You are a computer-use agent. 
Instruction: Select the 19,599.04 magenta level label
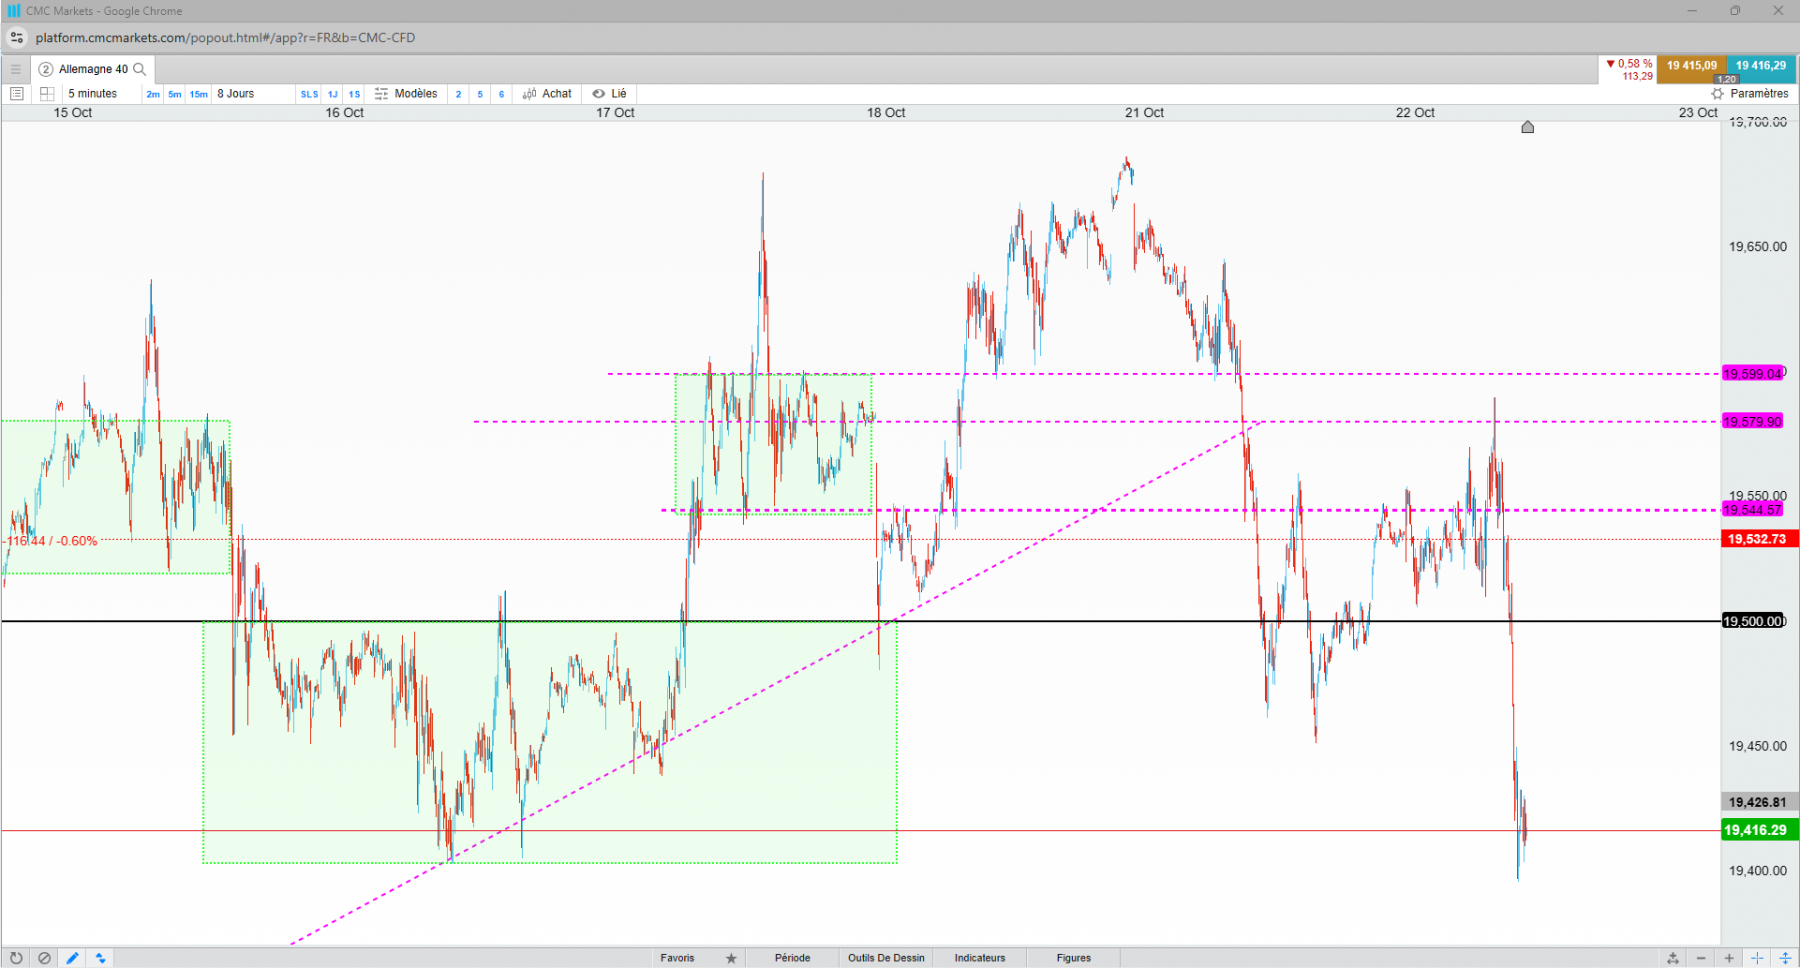[x=1752, y=374]
